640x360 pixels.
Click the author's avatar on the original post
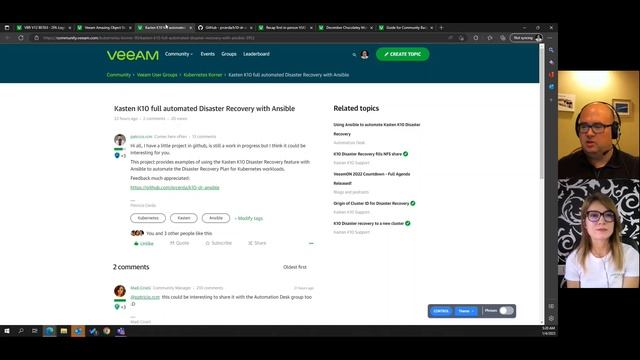click(x=120, y=140)
